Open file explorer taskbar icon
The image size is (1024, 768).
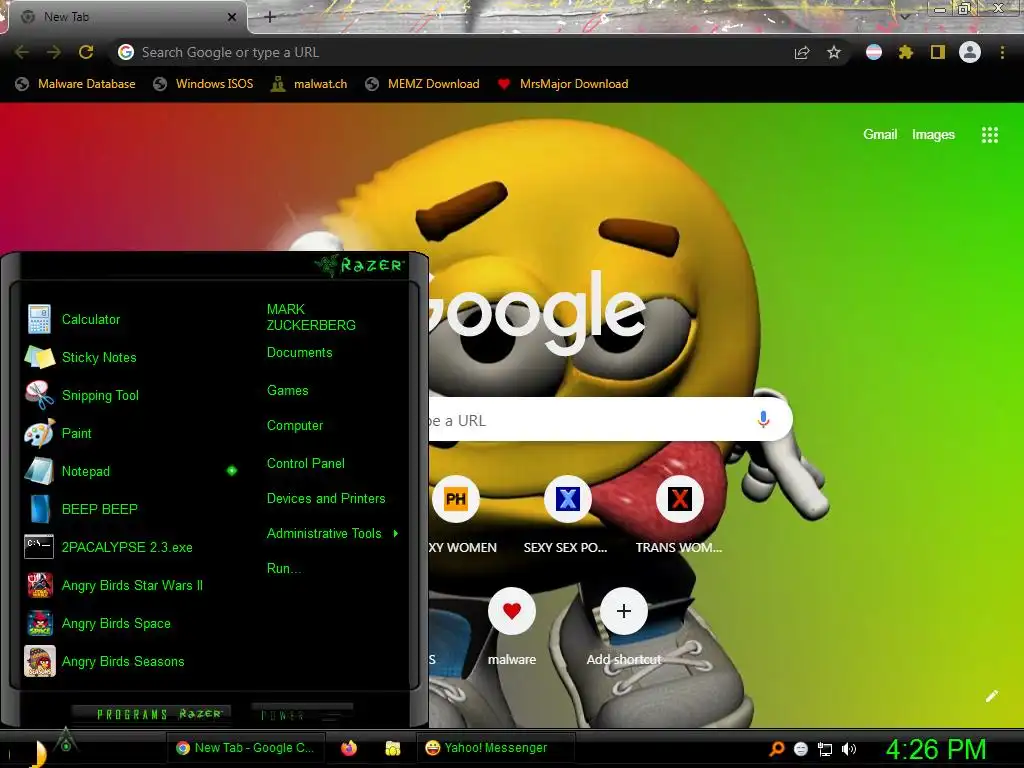click(x=392, y=748)
